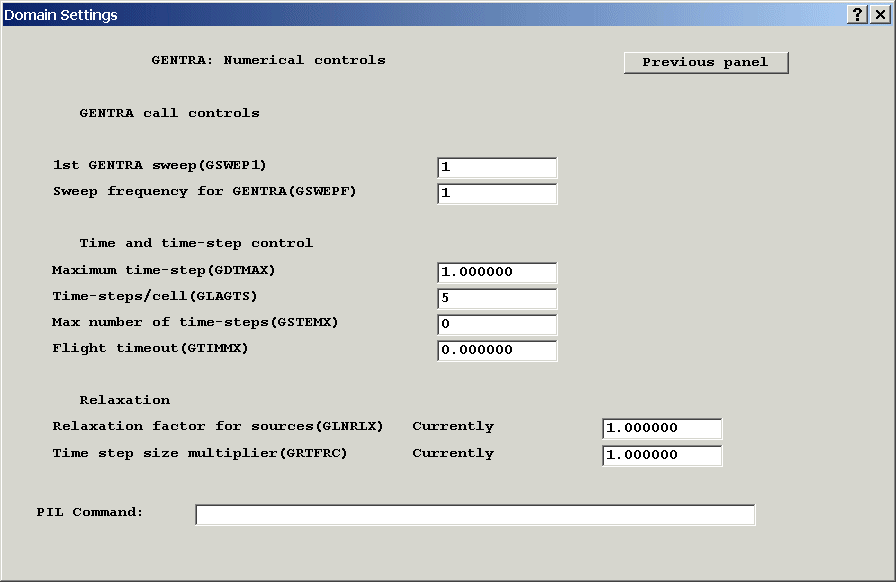Select the Flight timeout (GTIMMX) value box
This screenshot has height=582, width=896.
click(497, 351)
